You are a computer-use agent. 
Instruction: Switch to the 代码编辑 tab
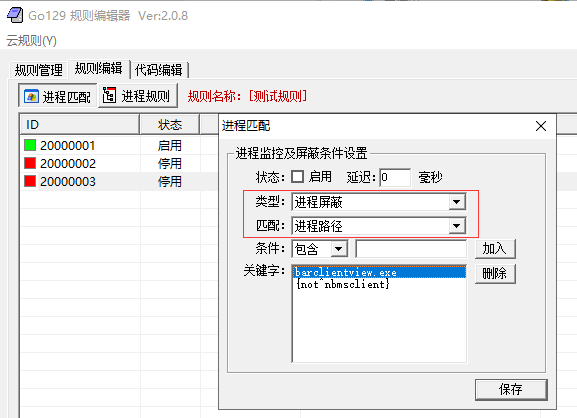tap(159, 70)
